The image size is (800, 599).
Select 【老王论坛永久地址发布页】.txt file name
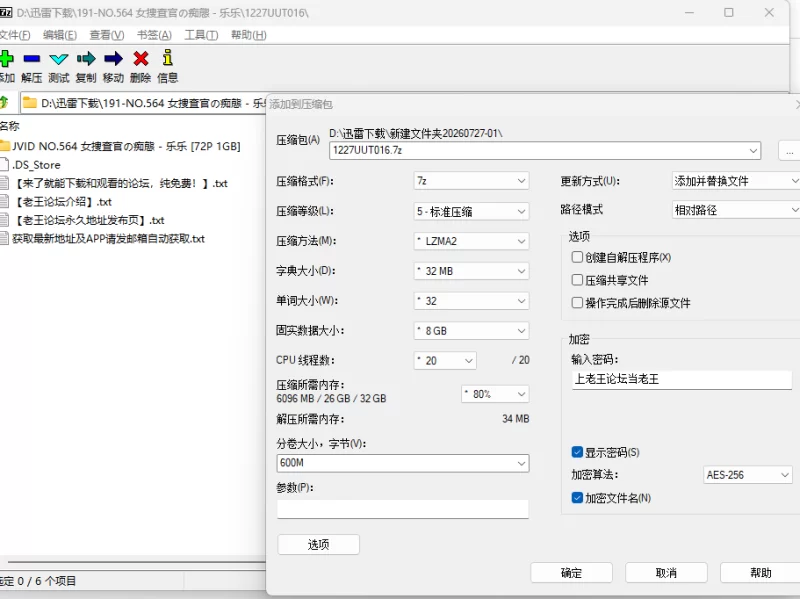(x=88, y=220)
